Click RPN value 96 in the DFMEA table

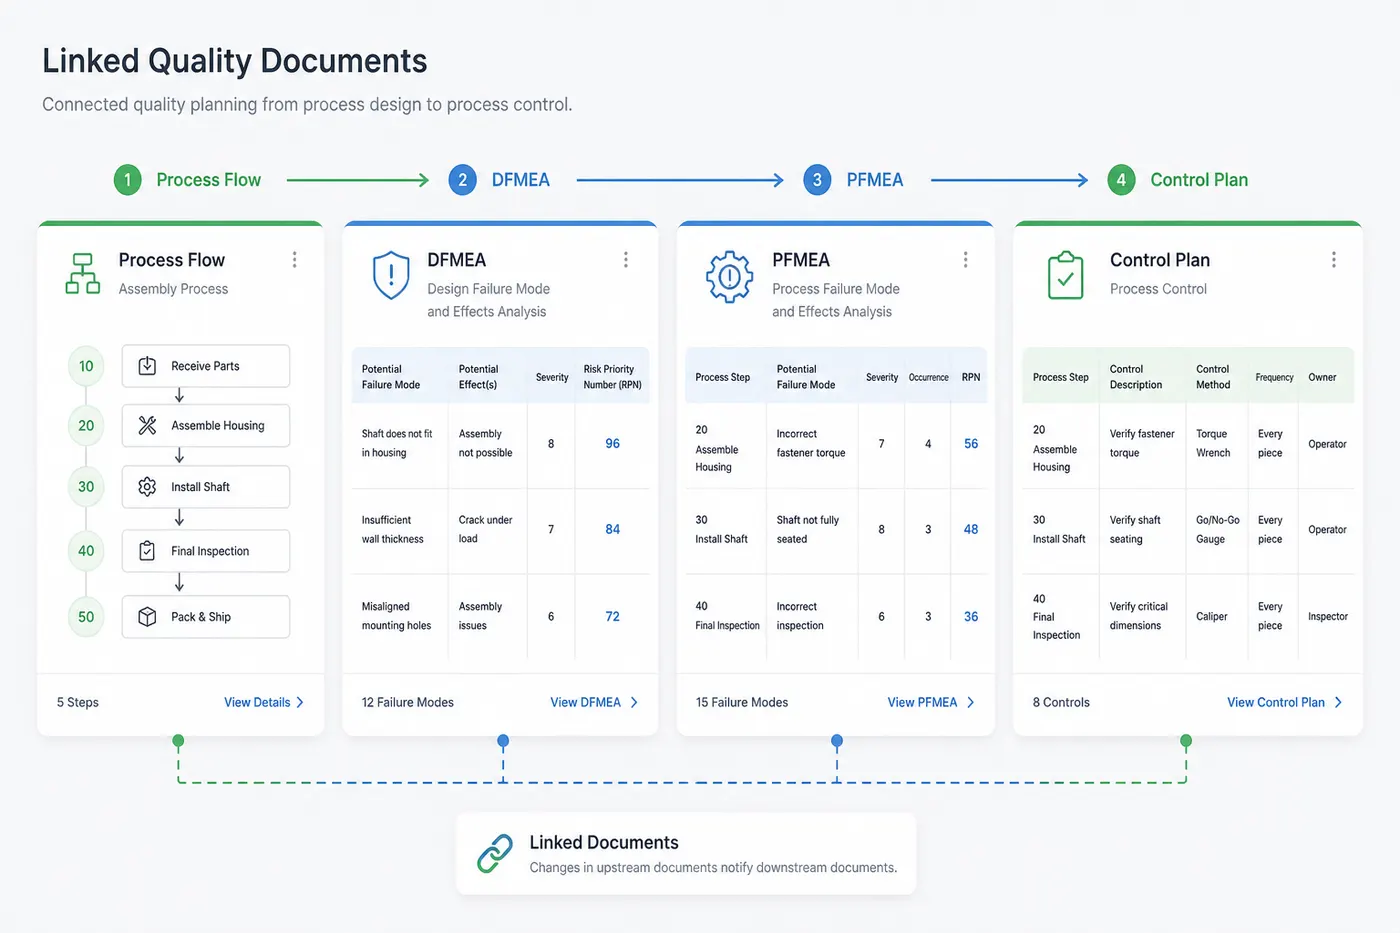[x=612, y=443]
